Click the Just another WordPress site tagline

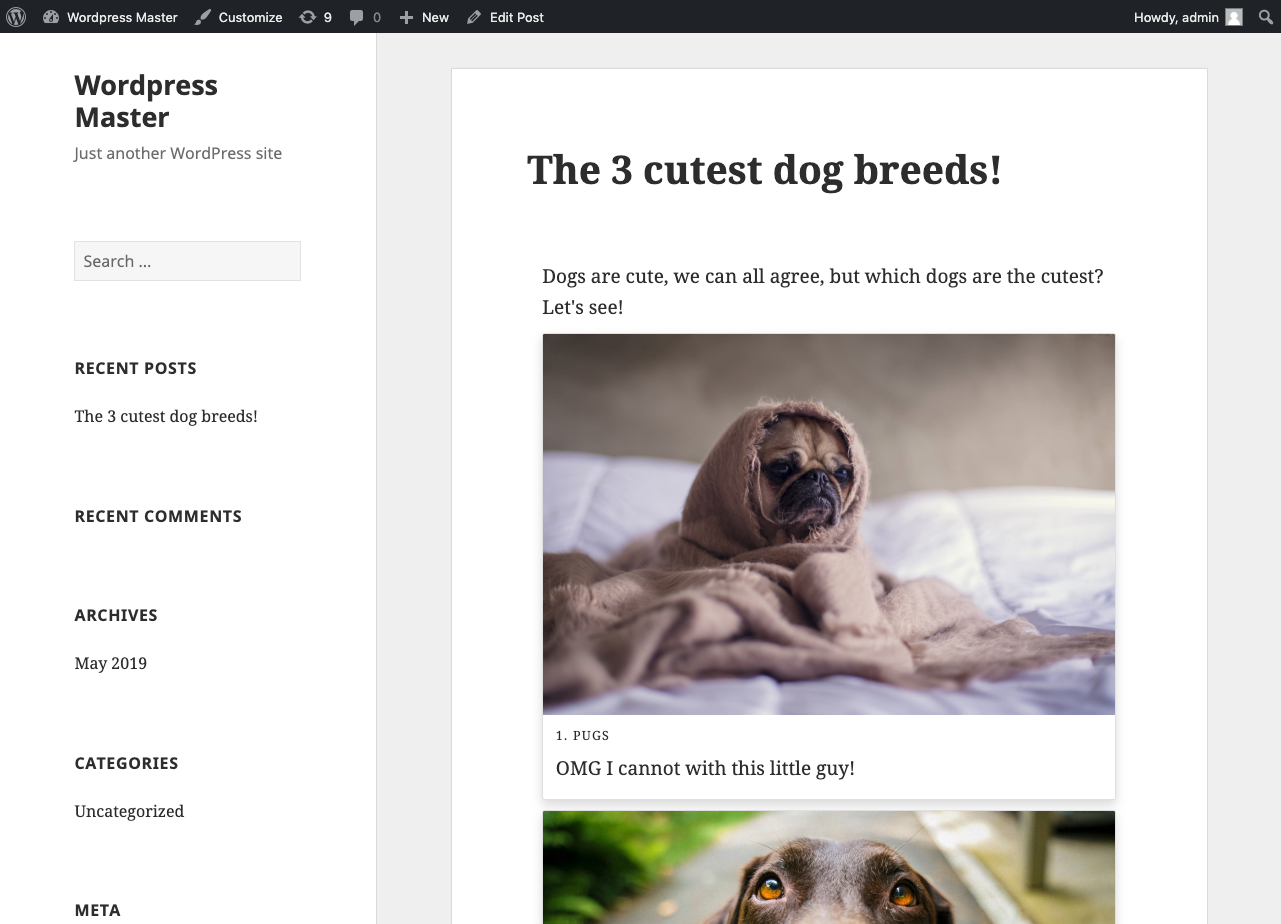click(x=178, y=153)
